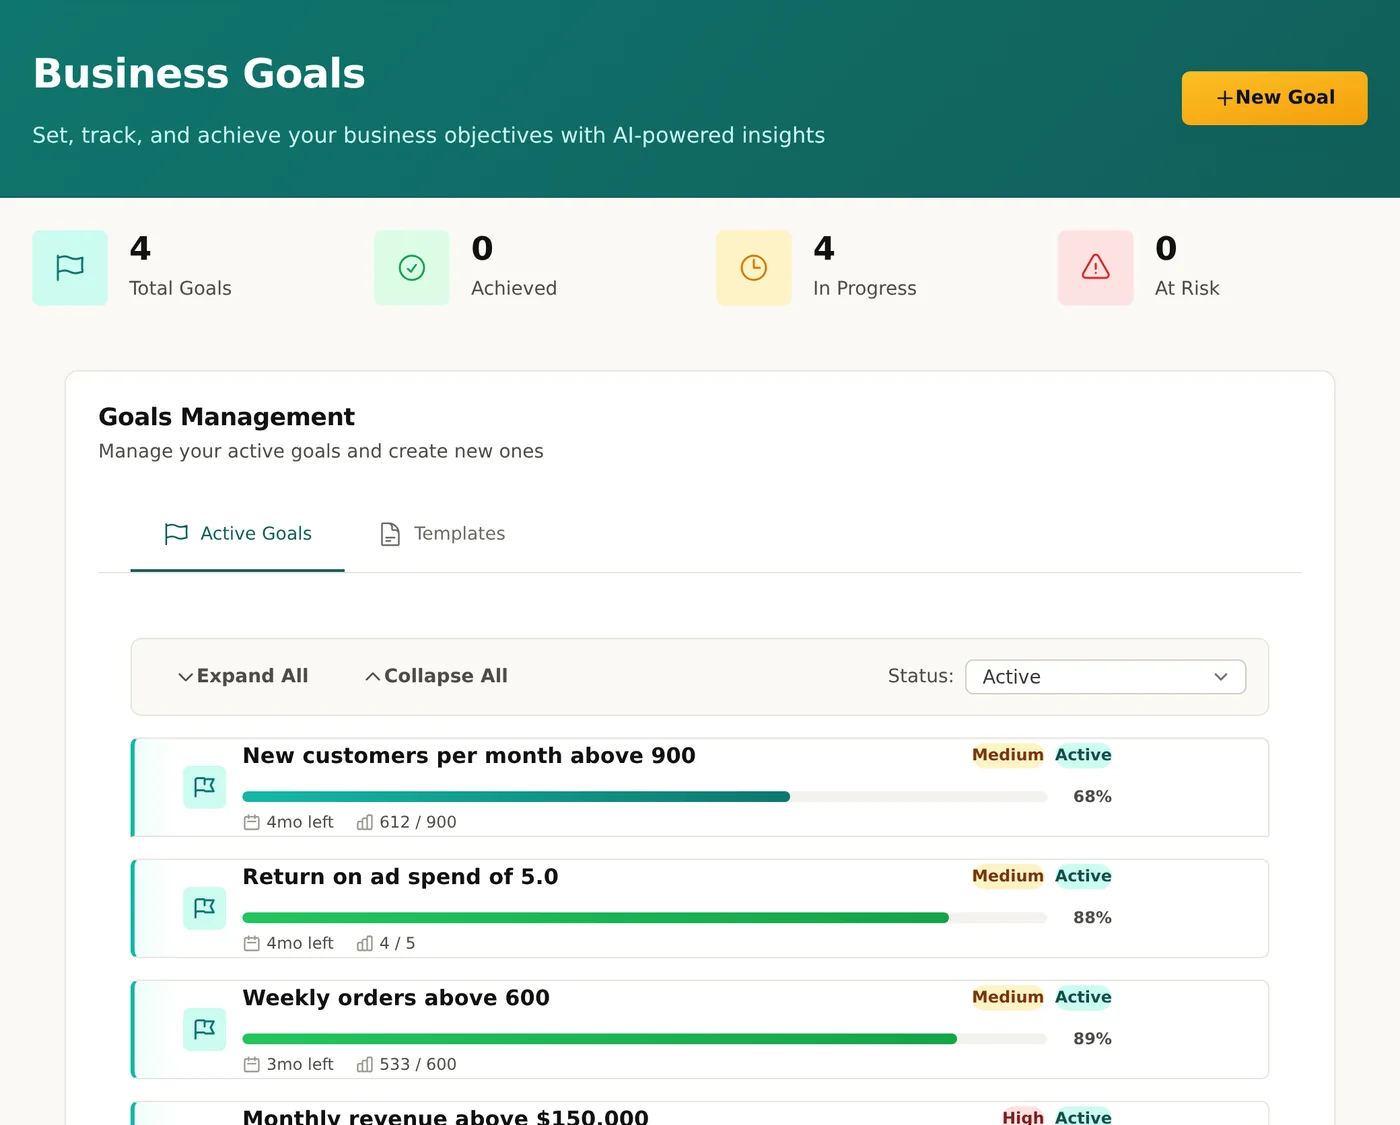Click the 88% progress bar for ad spend
1400x1125 pixels.
[645, 918]
